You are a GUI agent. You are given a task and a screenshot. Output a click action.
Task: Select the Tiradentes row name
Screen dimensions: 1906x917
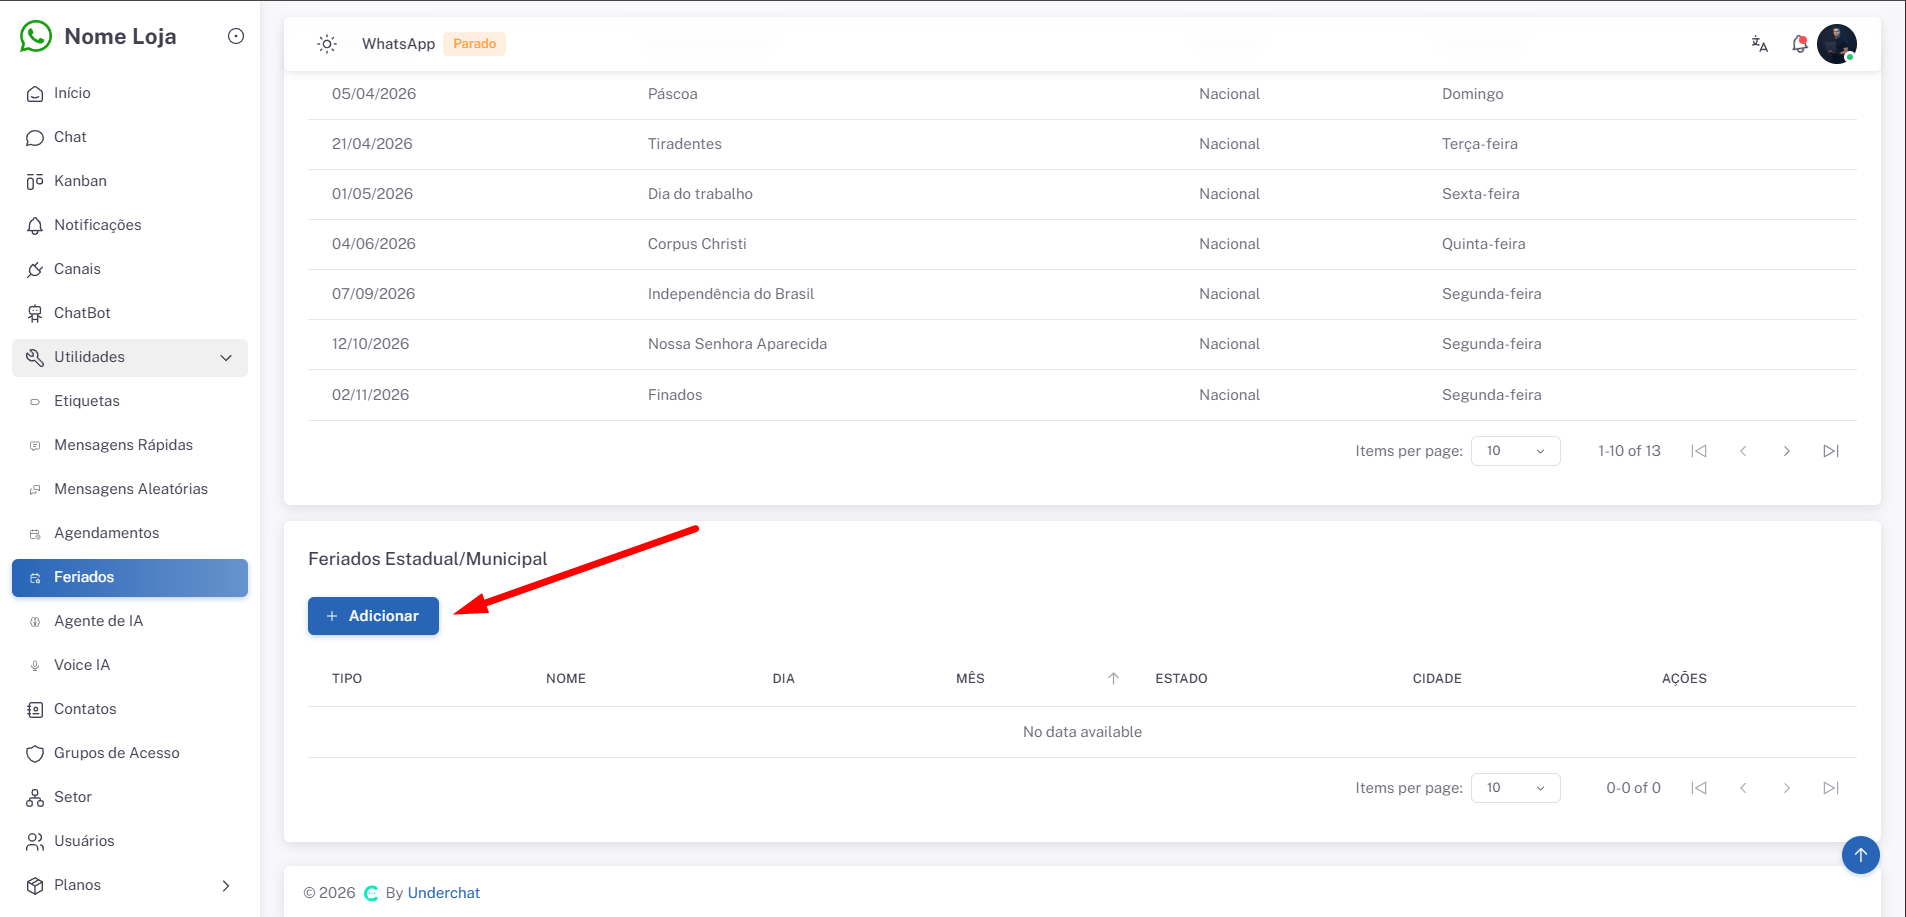coord(685,144)
